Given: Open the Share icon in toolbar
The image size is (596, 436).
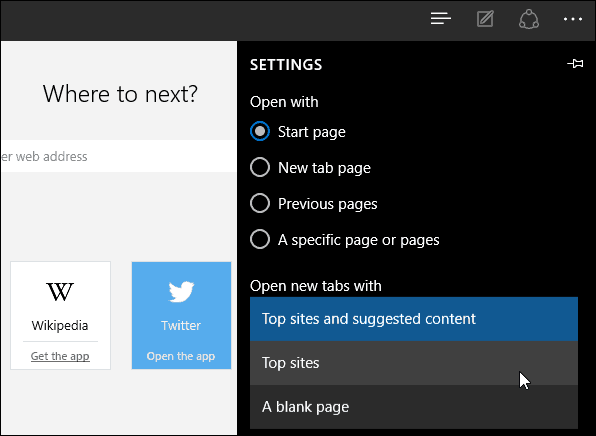Looking at the screenshot, I should pos(529,19).
